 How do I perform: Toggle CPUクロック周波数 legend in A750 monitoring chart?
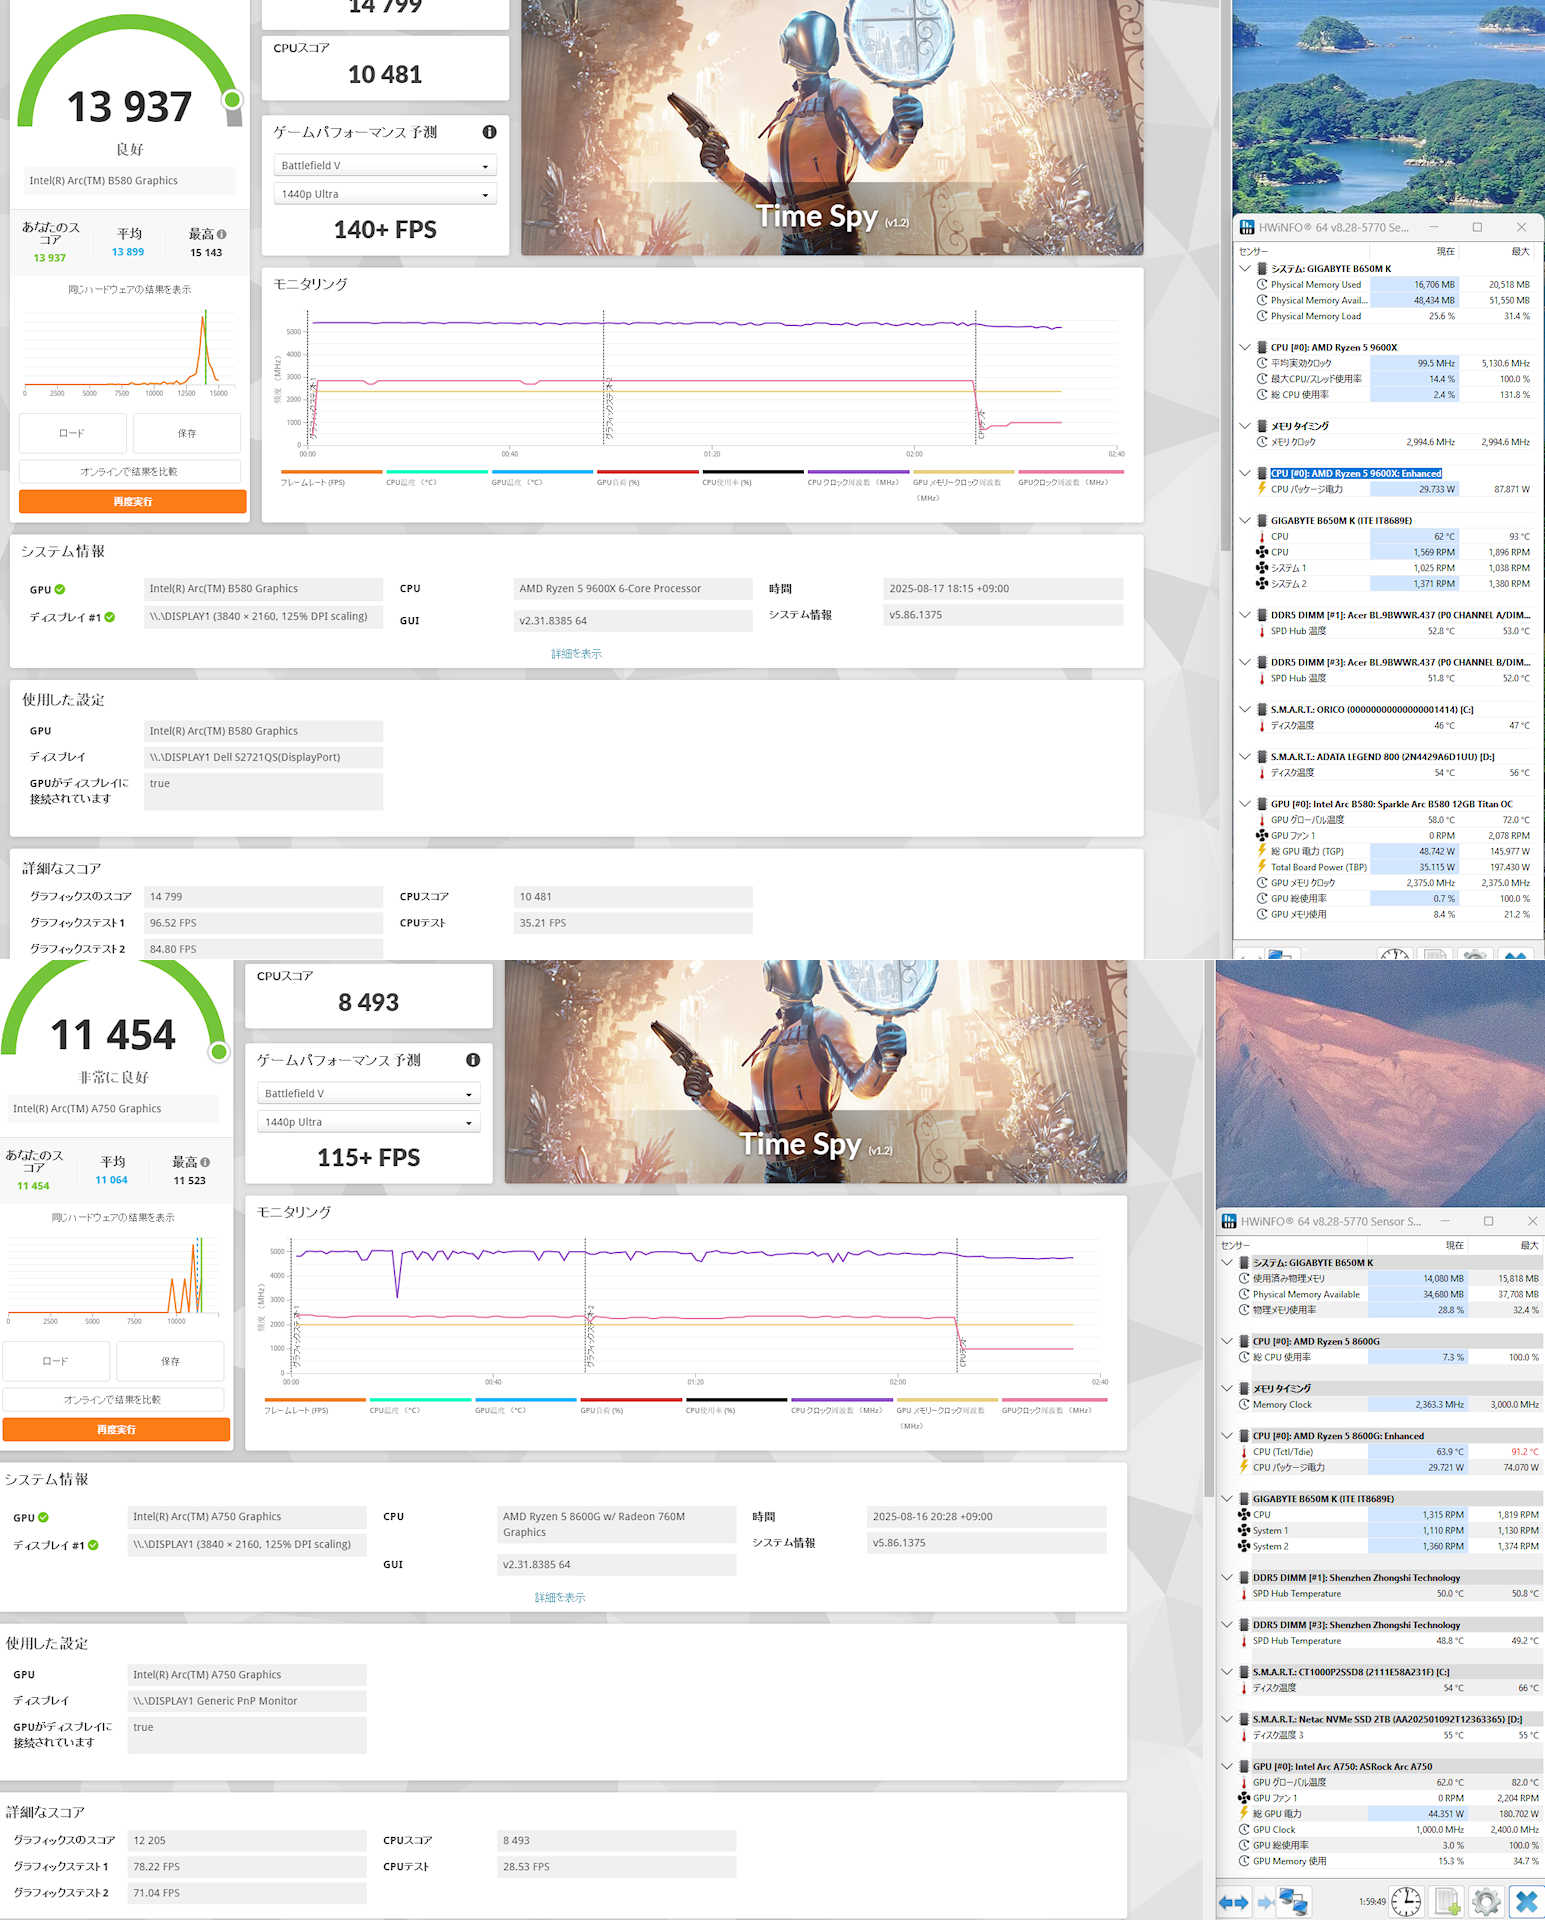point(842,1408)
